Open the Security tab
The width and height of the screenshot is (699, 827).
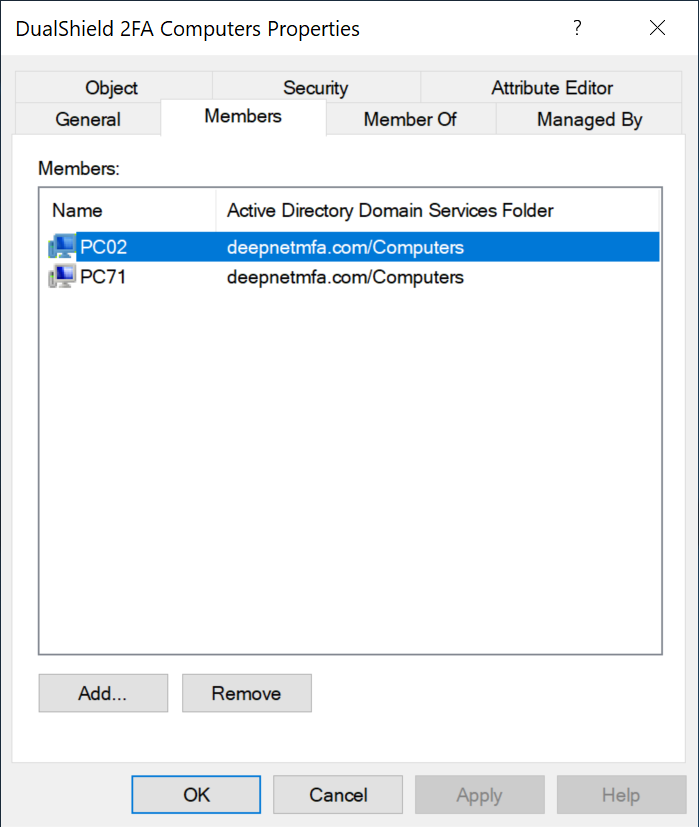pyautogui.click(x=316, y=88)
